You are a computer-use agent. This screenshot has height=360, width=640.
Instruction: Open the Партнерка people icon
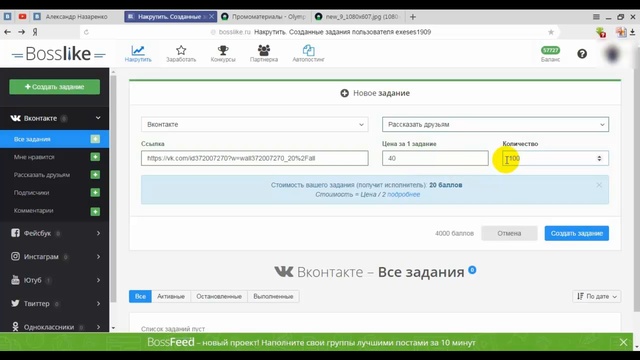[x=264, y=50]
